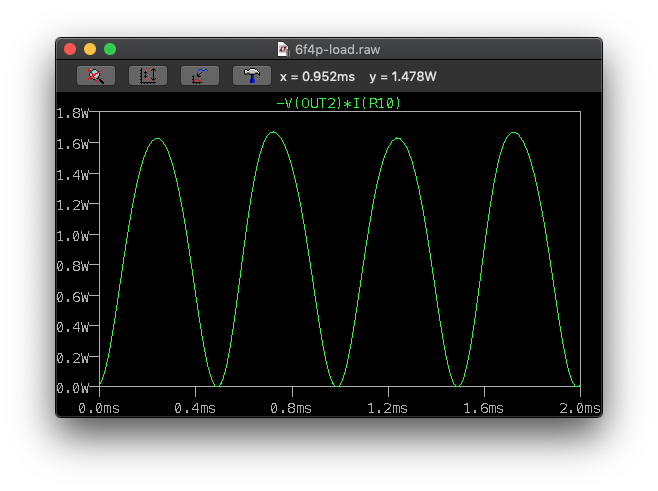Click the 1.2ms label on the horizontal axis
658x491 pixels.
pyautogui.click(x=386, y=408)
